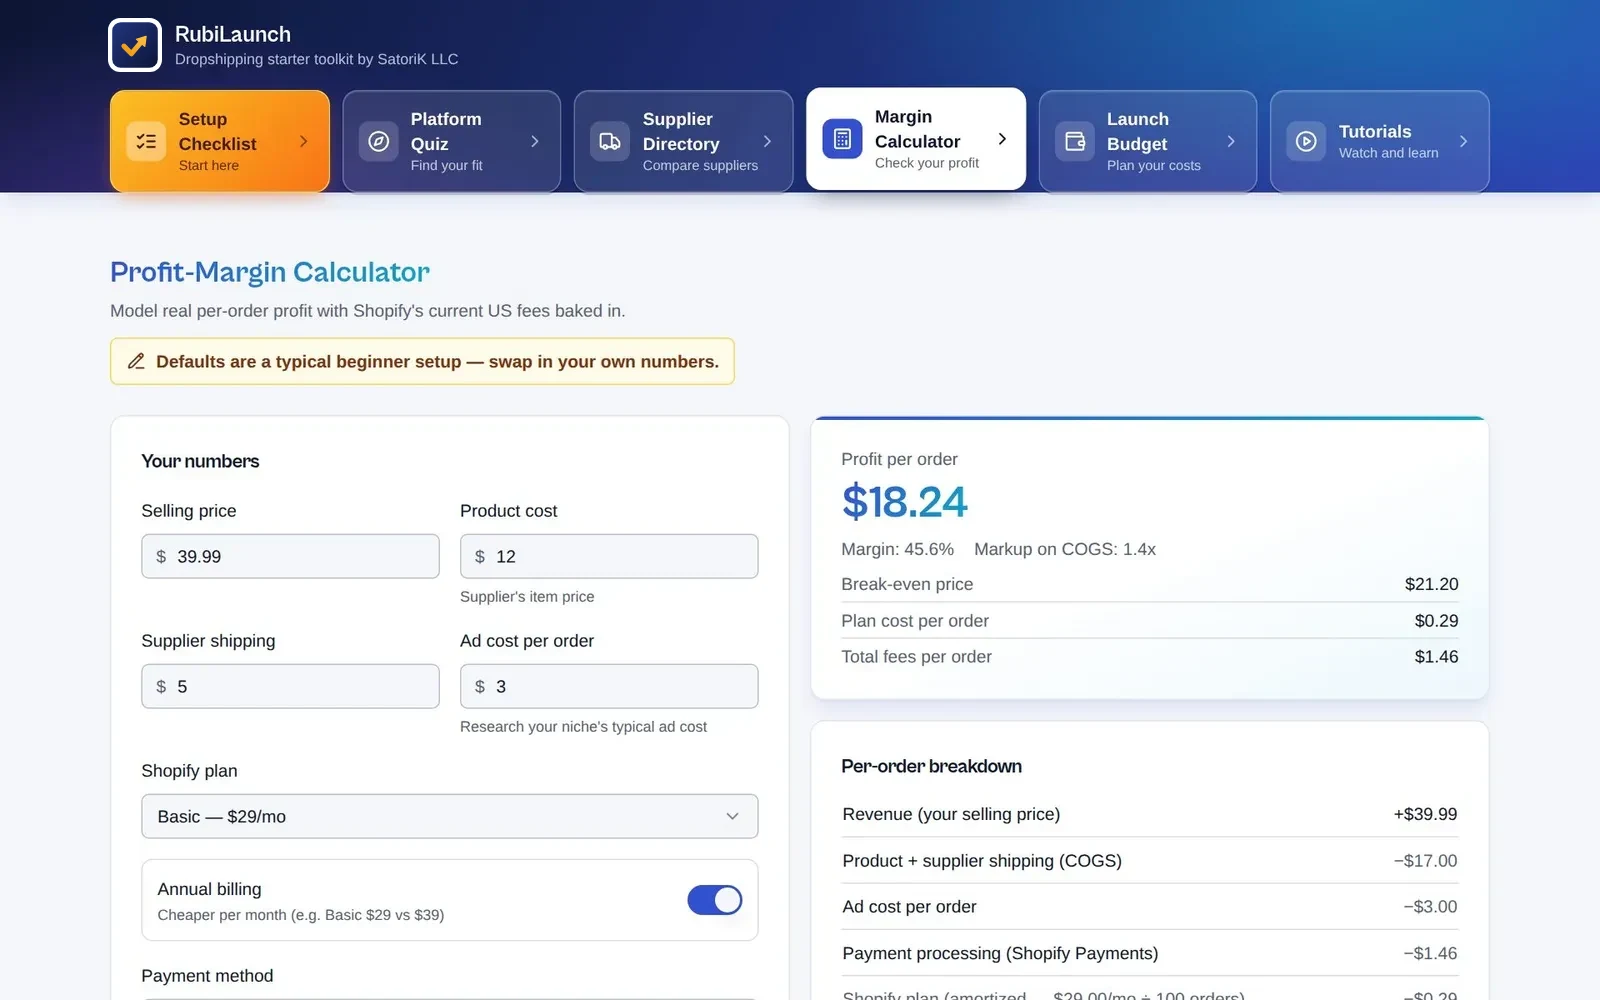Click the Margin Calculator calculator icon
Image resolution: width=1600 pixels, height=1000 pixels.
pos(842,139)
